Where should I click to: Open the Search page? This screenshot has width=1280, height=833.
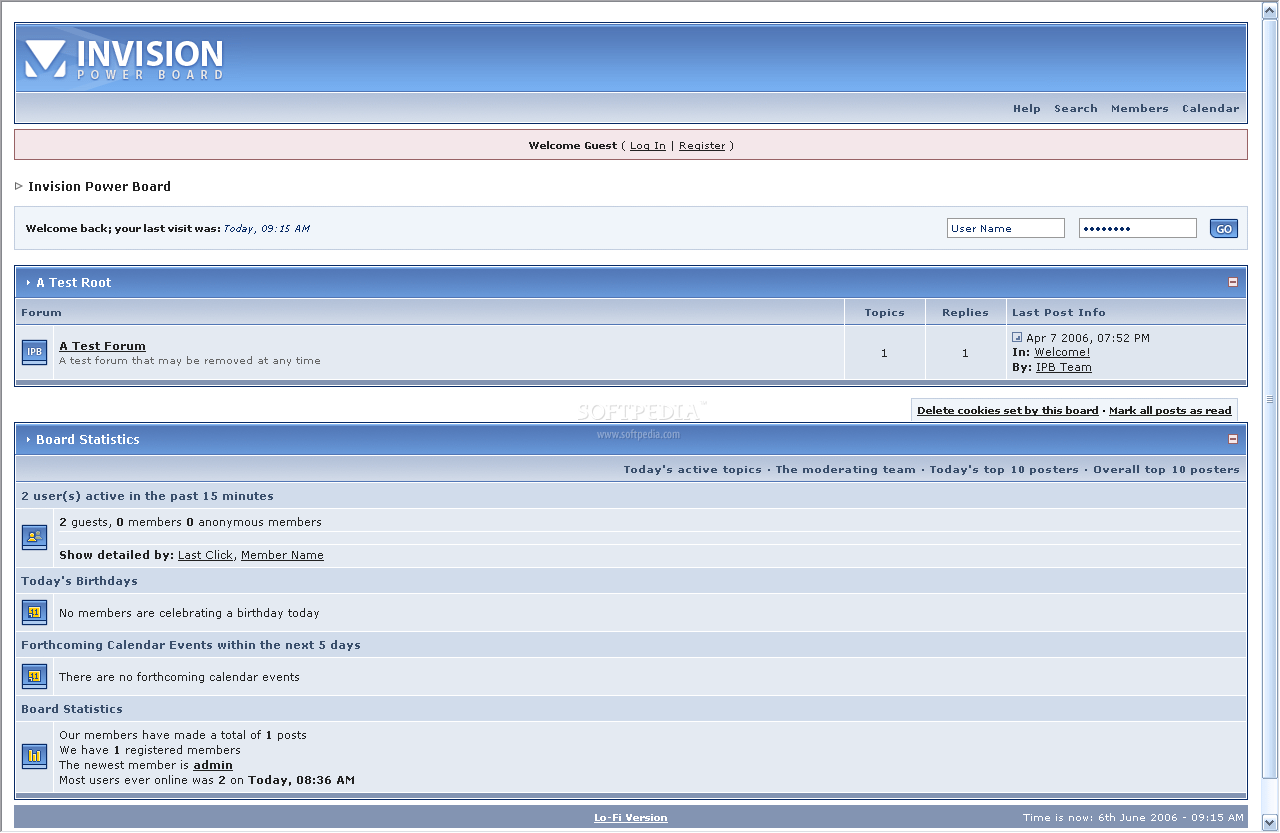pyautogui.click(x=1076, y=108)
